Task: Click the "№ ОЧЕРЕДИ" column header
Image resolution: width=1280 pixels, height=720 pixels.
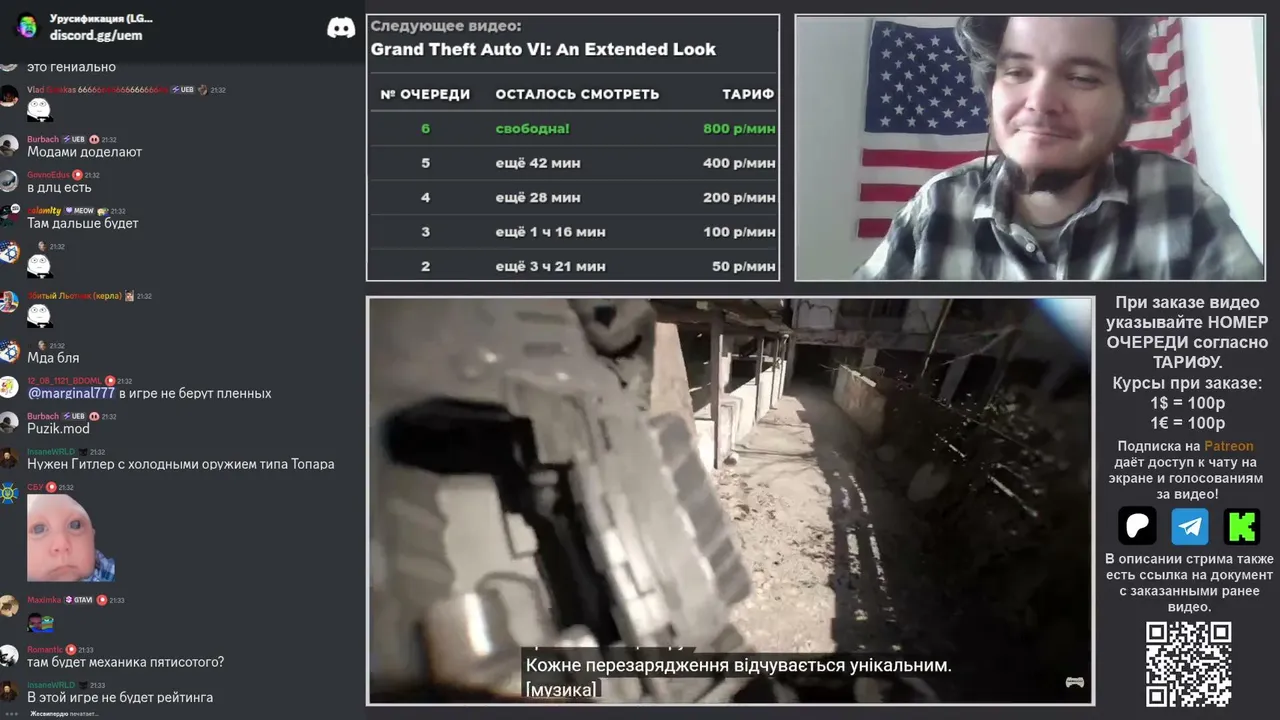Action: click(425, 94)
